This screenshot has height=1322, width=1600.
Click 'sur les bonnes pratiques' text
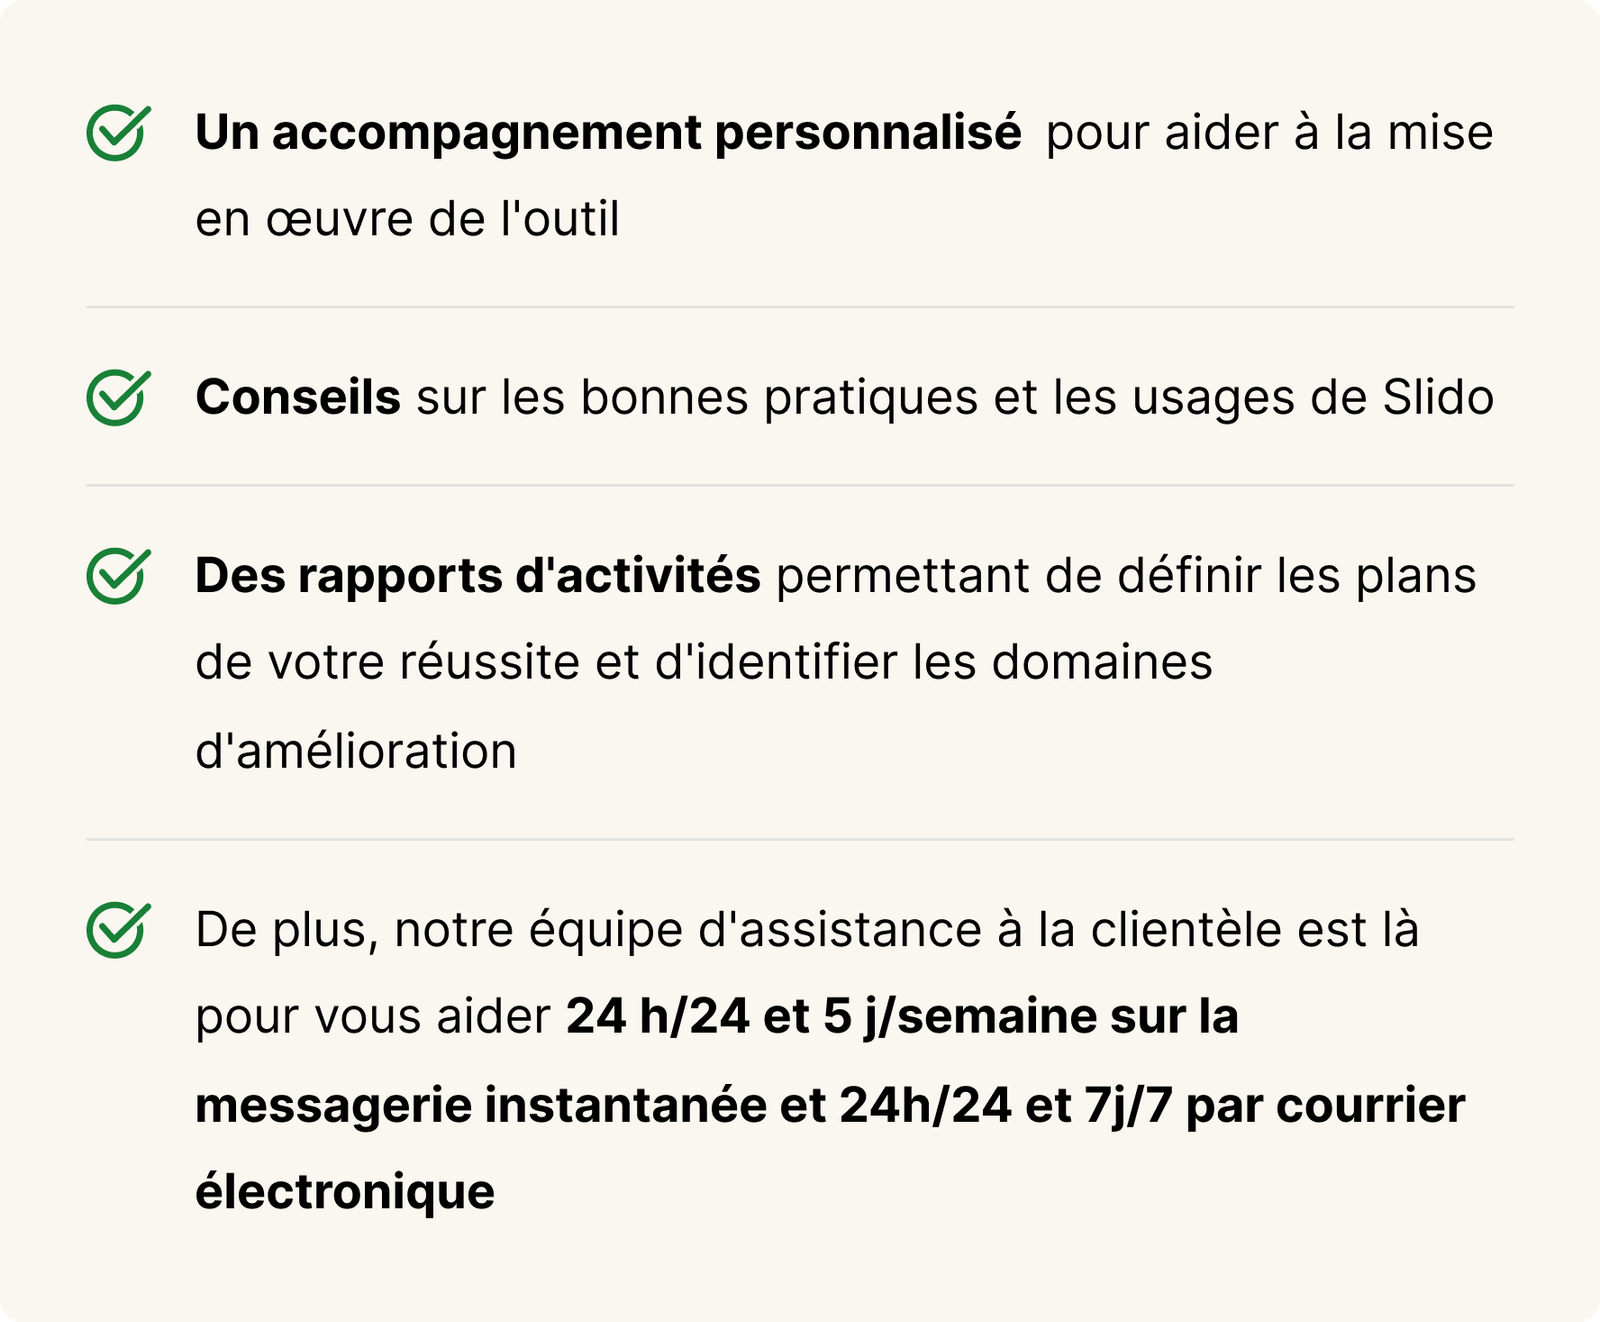pos(697,398)
